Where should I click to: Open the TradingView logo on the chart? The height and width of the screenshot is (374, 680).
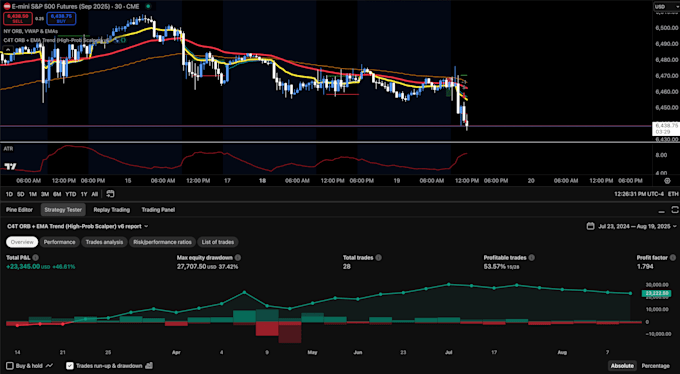[10, 166]
